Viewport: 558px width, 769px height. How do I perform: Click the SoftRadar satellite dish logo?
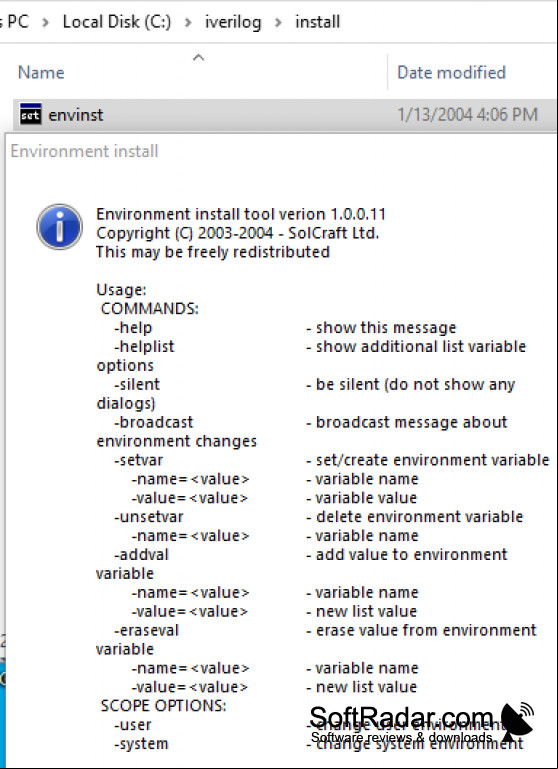click(517, 722)
